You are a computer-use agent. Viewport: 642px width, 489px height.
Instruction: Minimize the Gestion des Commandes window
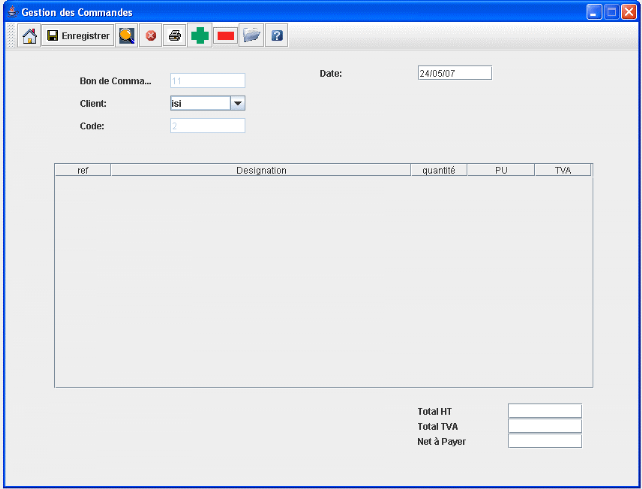tap(594, 12)
